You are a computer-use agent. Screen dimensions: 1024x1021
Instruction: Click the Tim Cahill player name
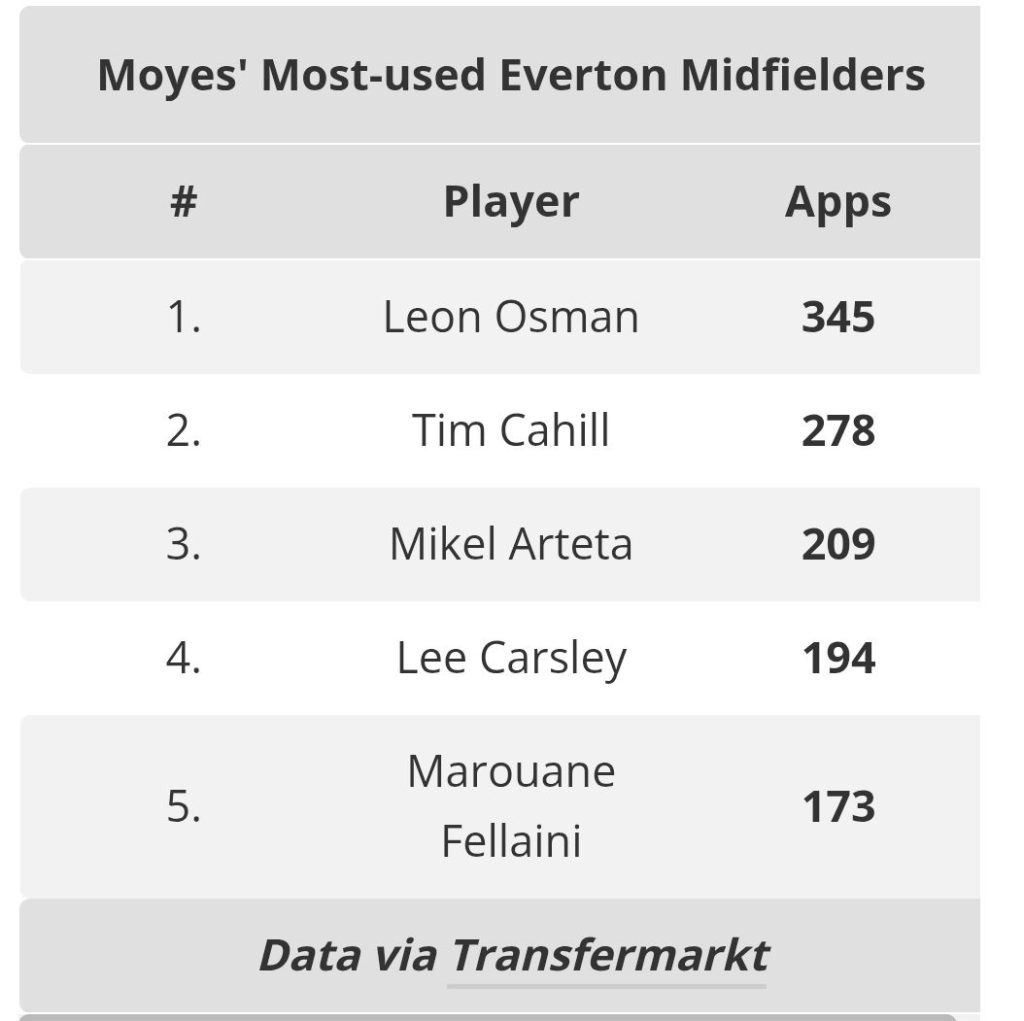[511, 431]
